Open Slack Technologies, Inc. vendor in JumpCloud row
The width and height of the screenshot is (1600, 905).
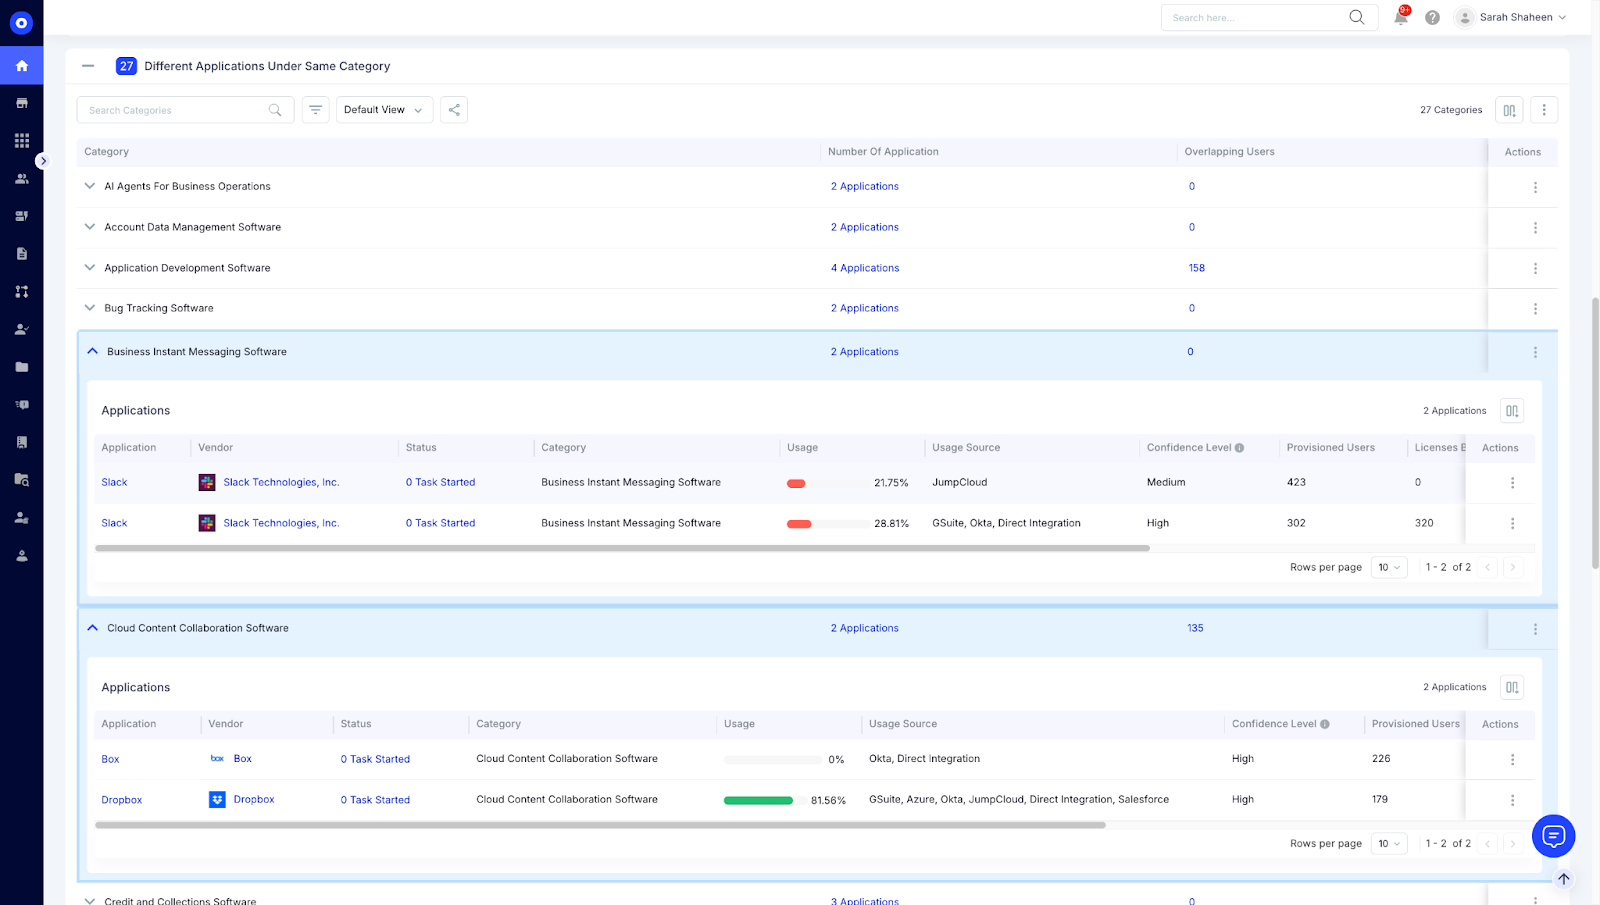point(281,482)
